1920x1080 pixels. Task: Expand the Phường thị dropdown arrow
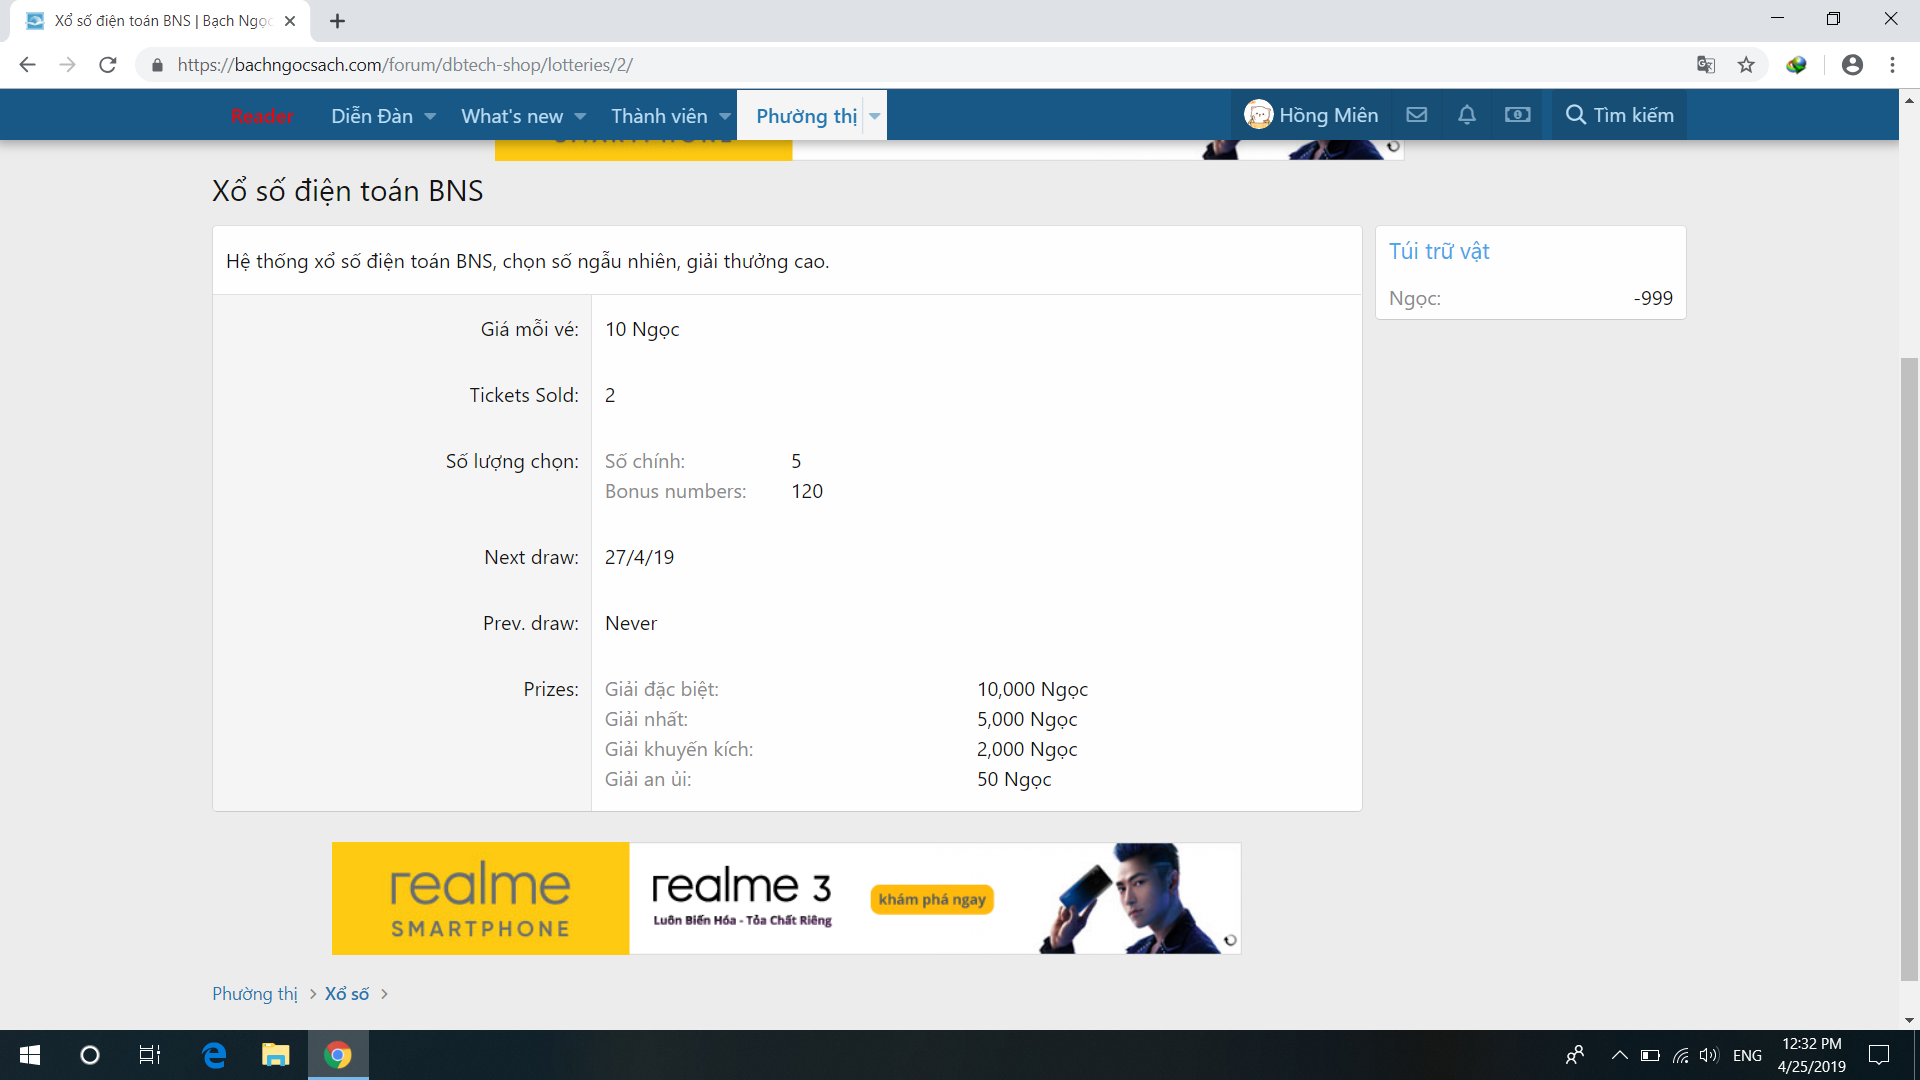875,116
